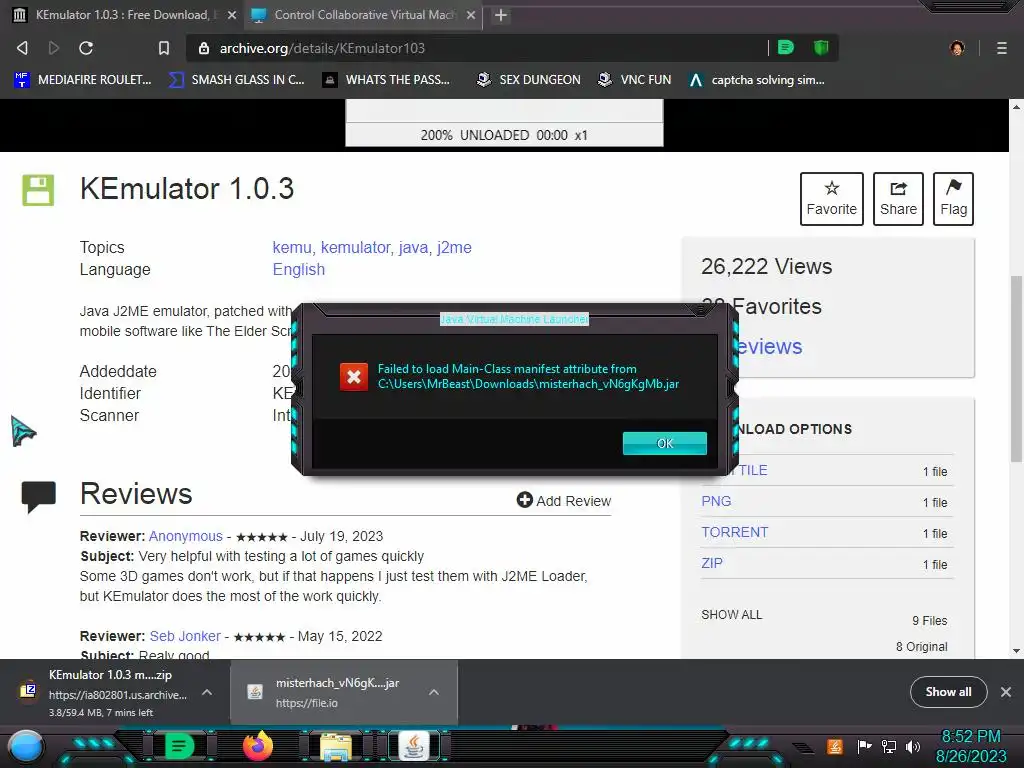
Task: Open the j2me topic link
Action: [455, 248]
